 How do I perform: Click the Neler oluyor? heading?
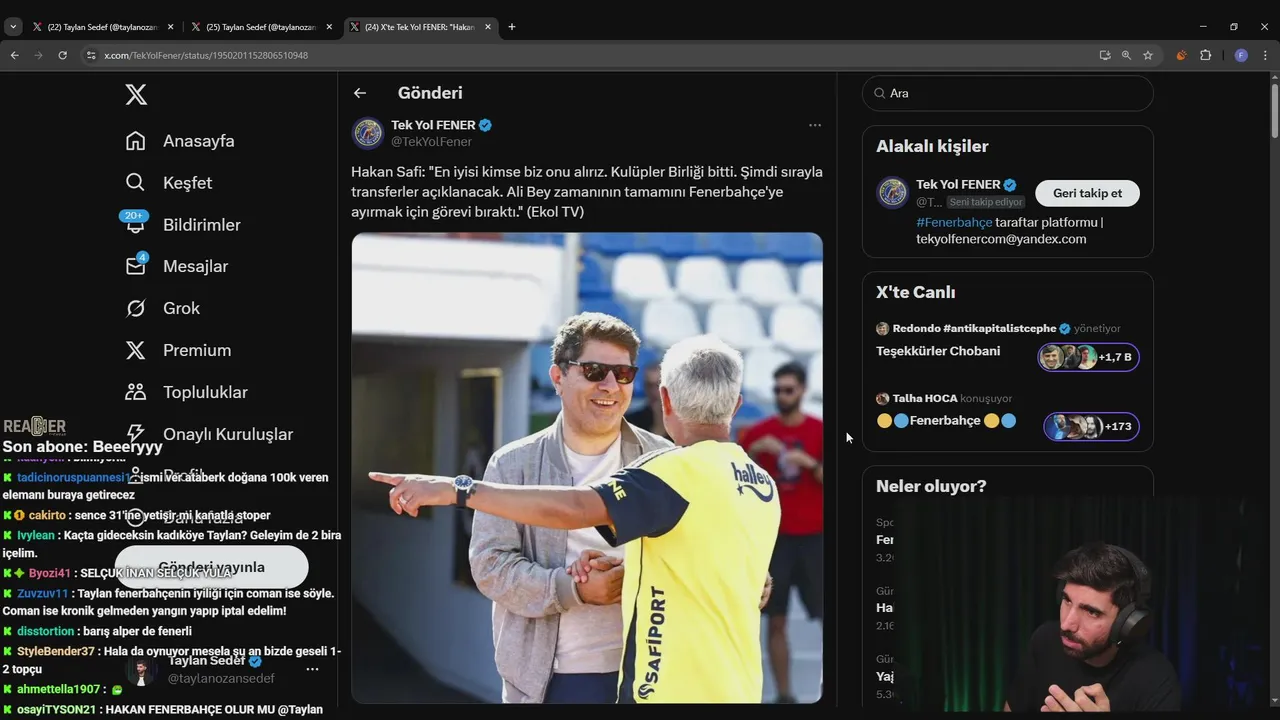click(x=931, y=486)
